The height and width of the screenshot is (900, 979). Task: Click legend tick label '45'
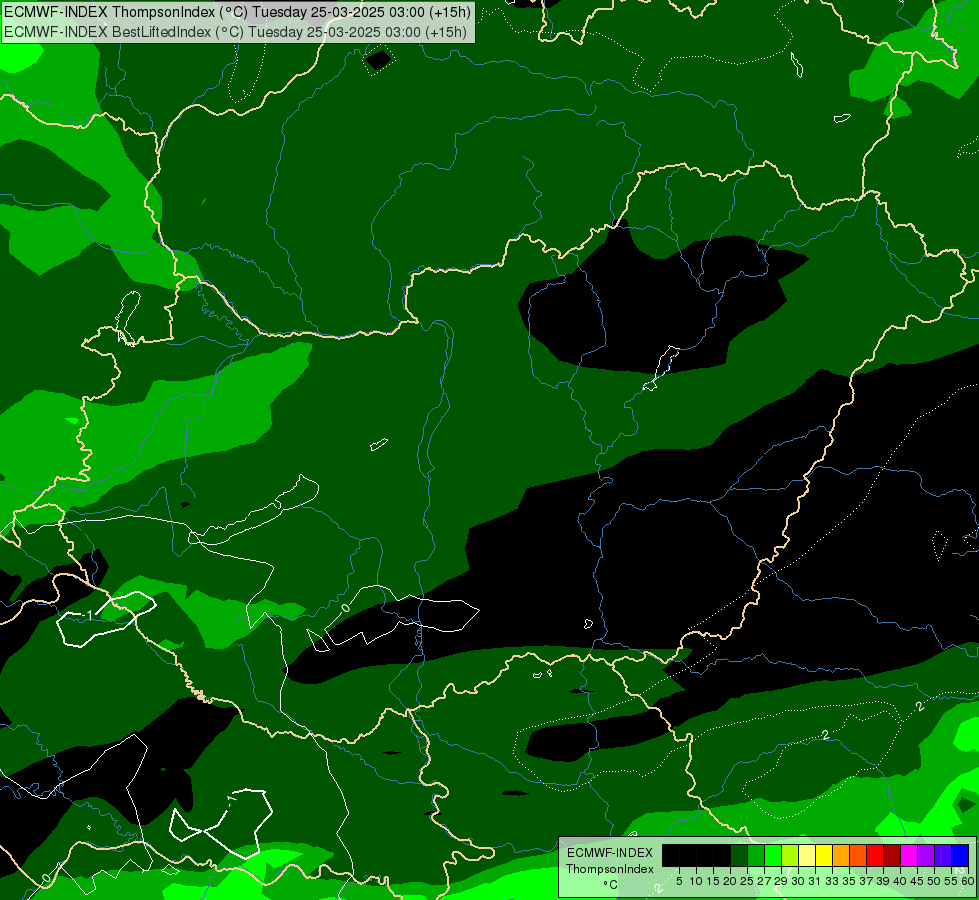(917, 881)
